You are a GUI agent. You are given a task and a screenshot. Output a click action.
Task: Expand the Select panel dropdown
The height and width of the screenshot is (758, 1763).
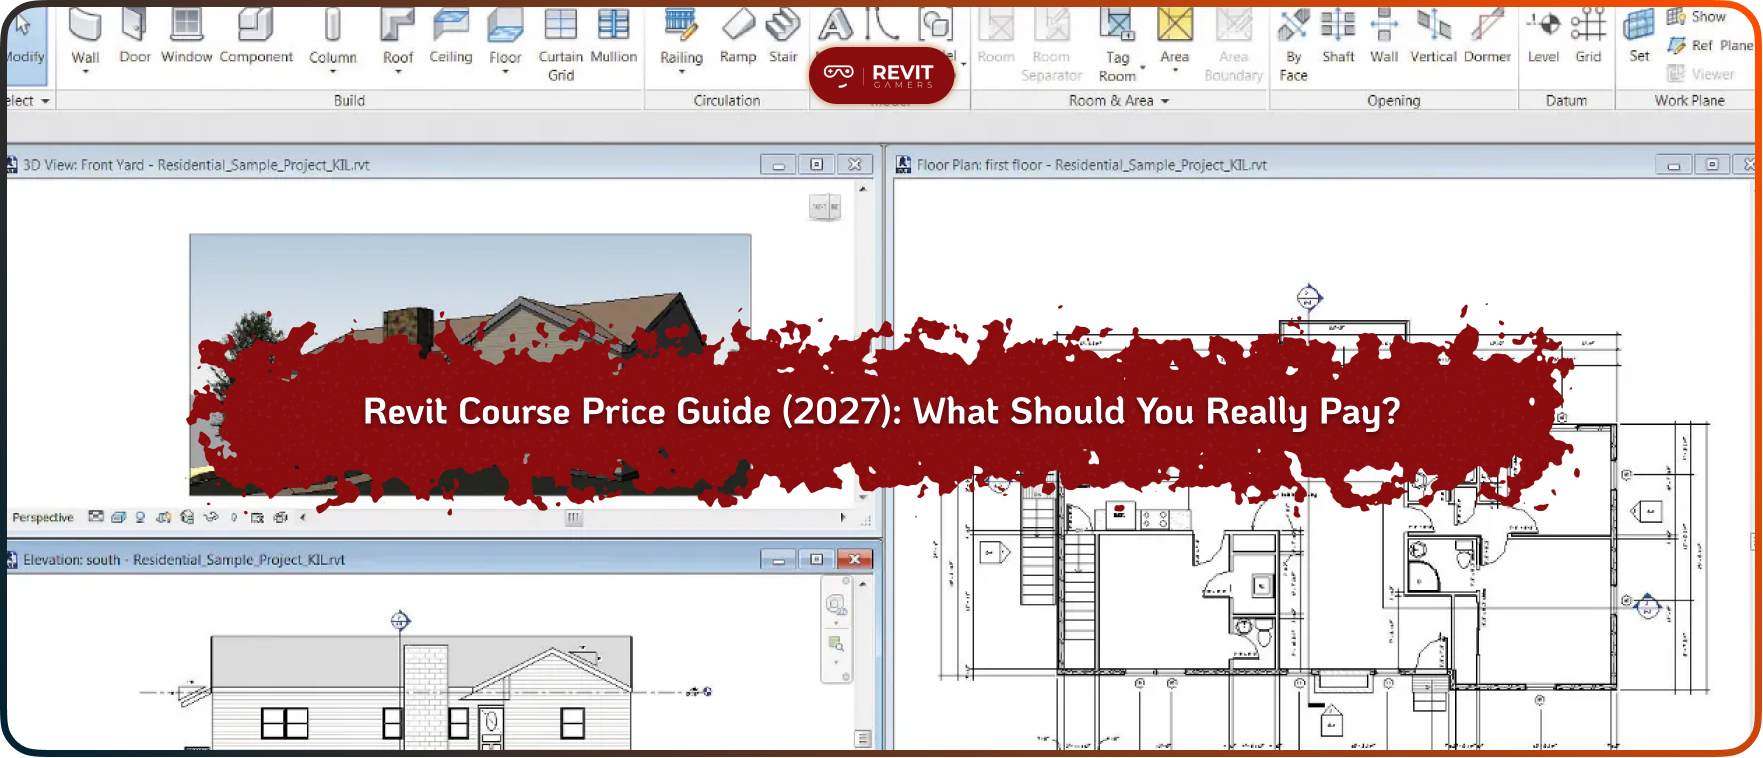(45, 101)
